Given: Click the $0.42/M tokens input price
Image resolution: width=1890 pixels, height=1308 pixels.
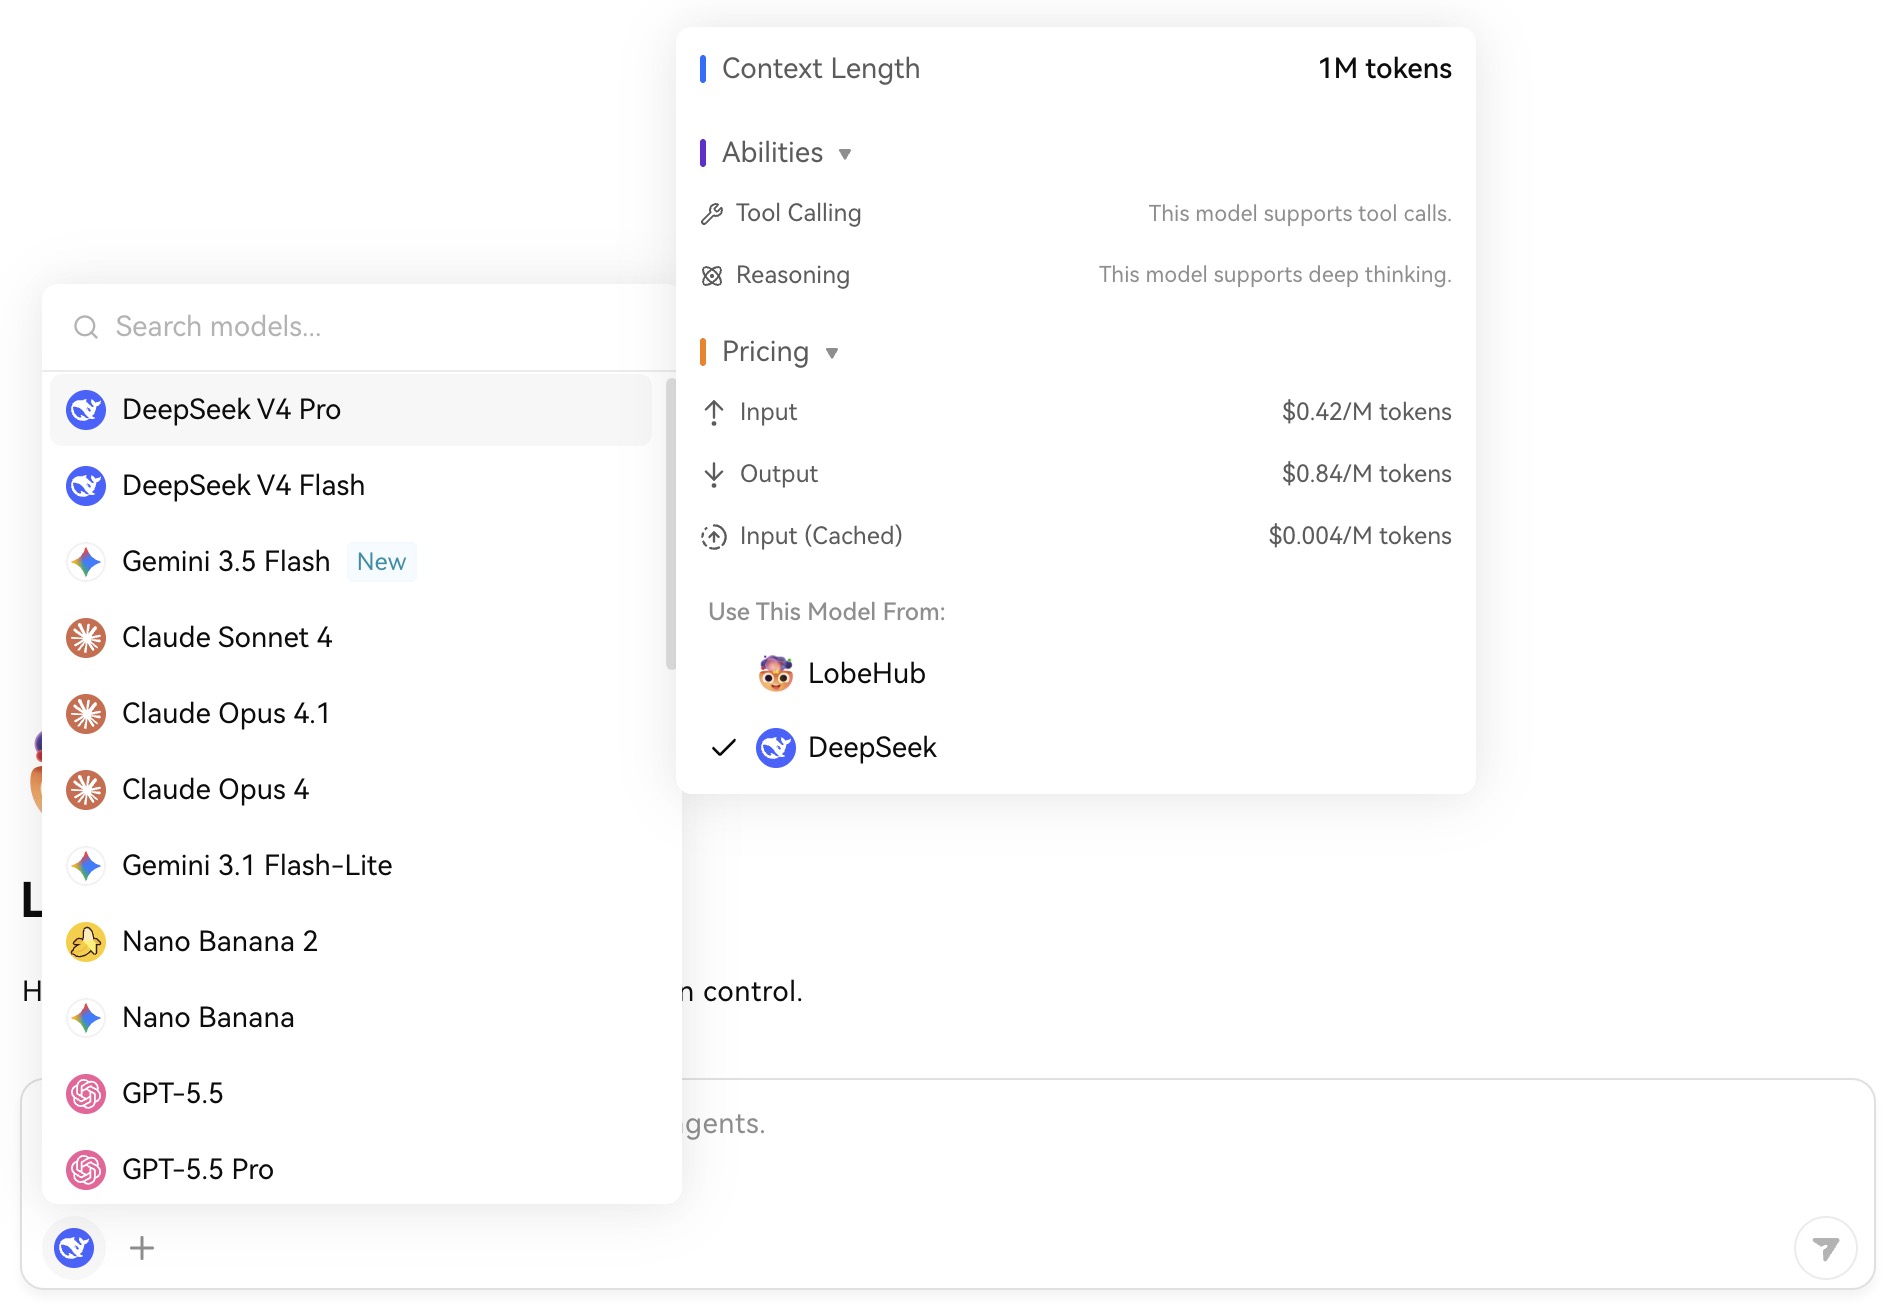Looking at the screenshot, I should [1367, 413].
